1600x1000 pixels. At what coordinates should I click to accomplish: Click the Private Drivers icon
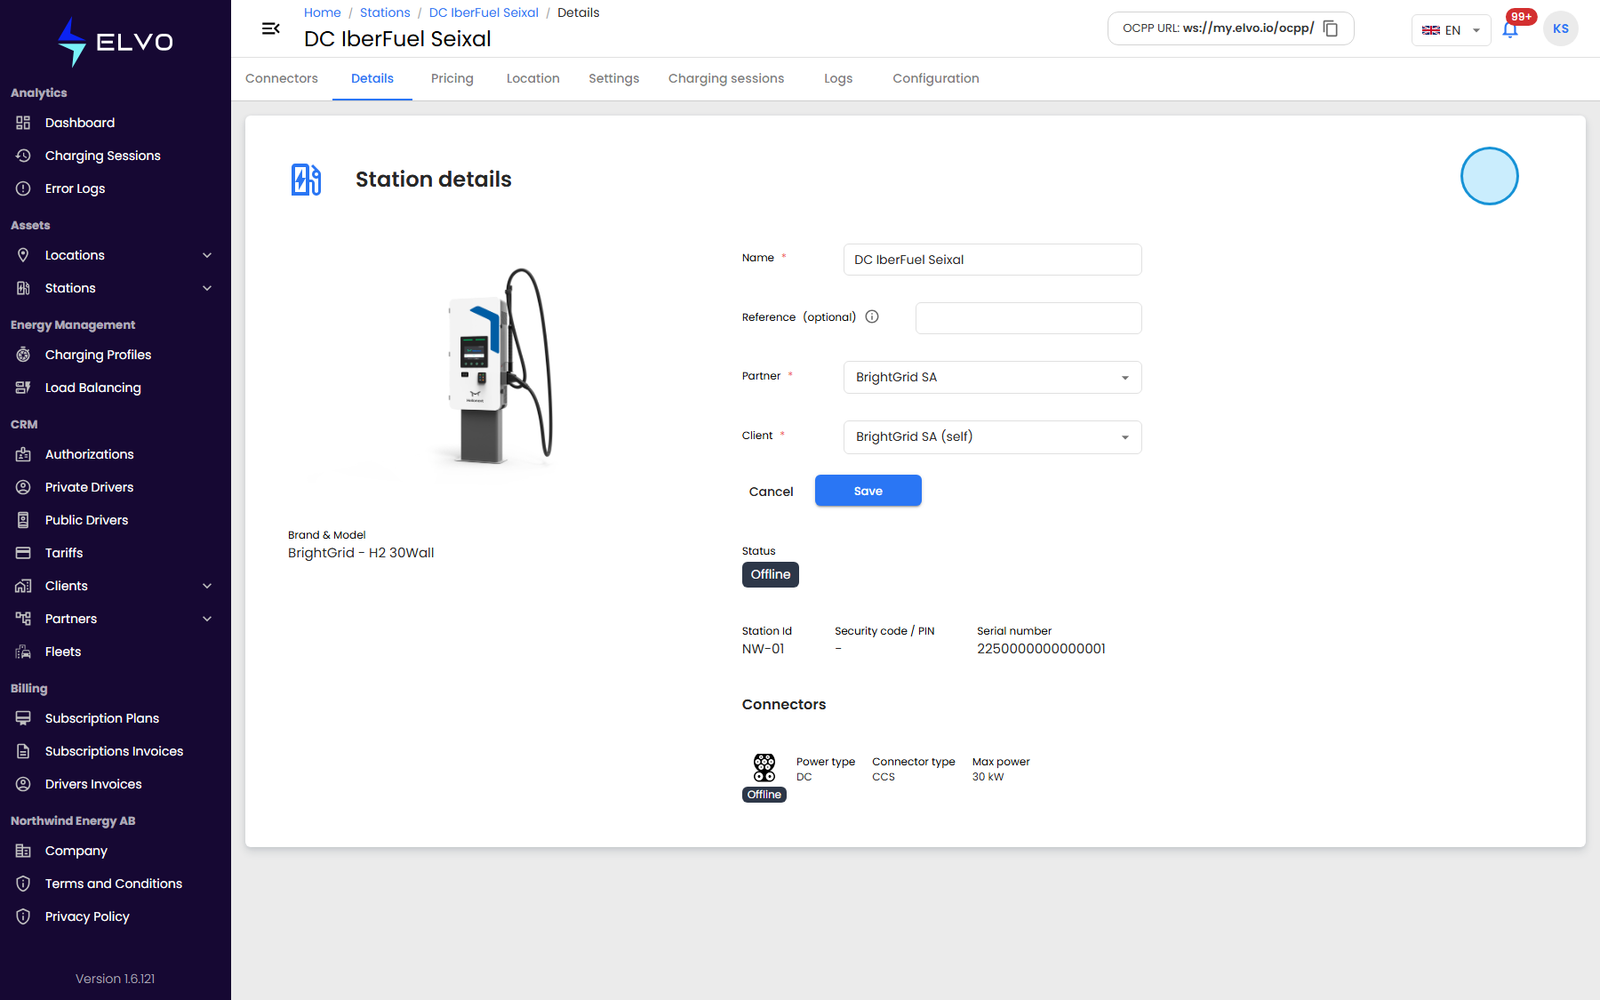pos(23,487)
